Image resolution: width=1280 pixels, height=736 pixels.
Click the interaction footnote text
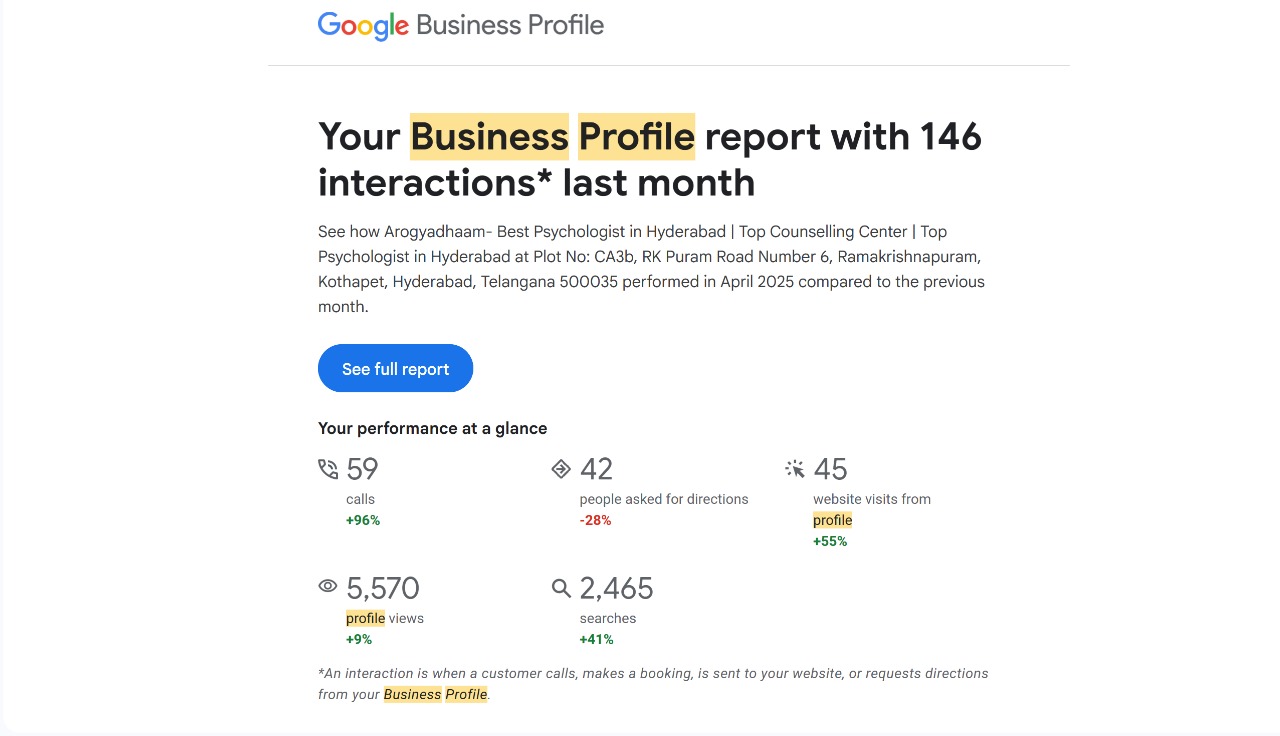click(x=653, y=683)
